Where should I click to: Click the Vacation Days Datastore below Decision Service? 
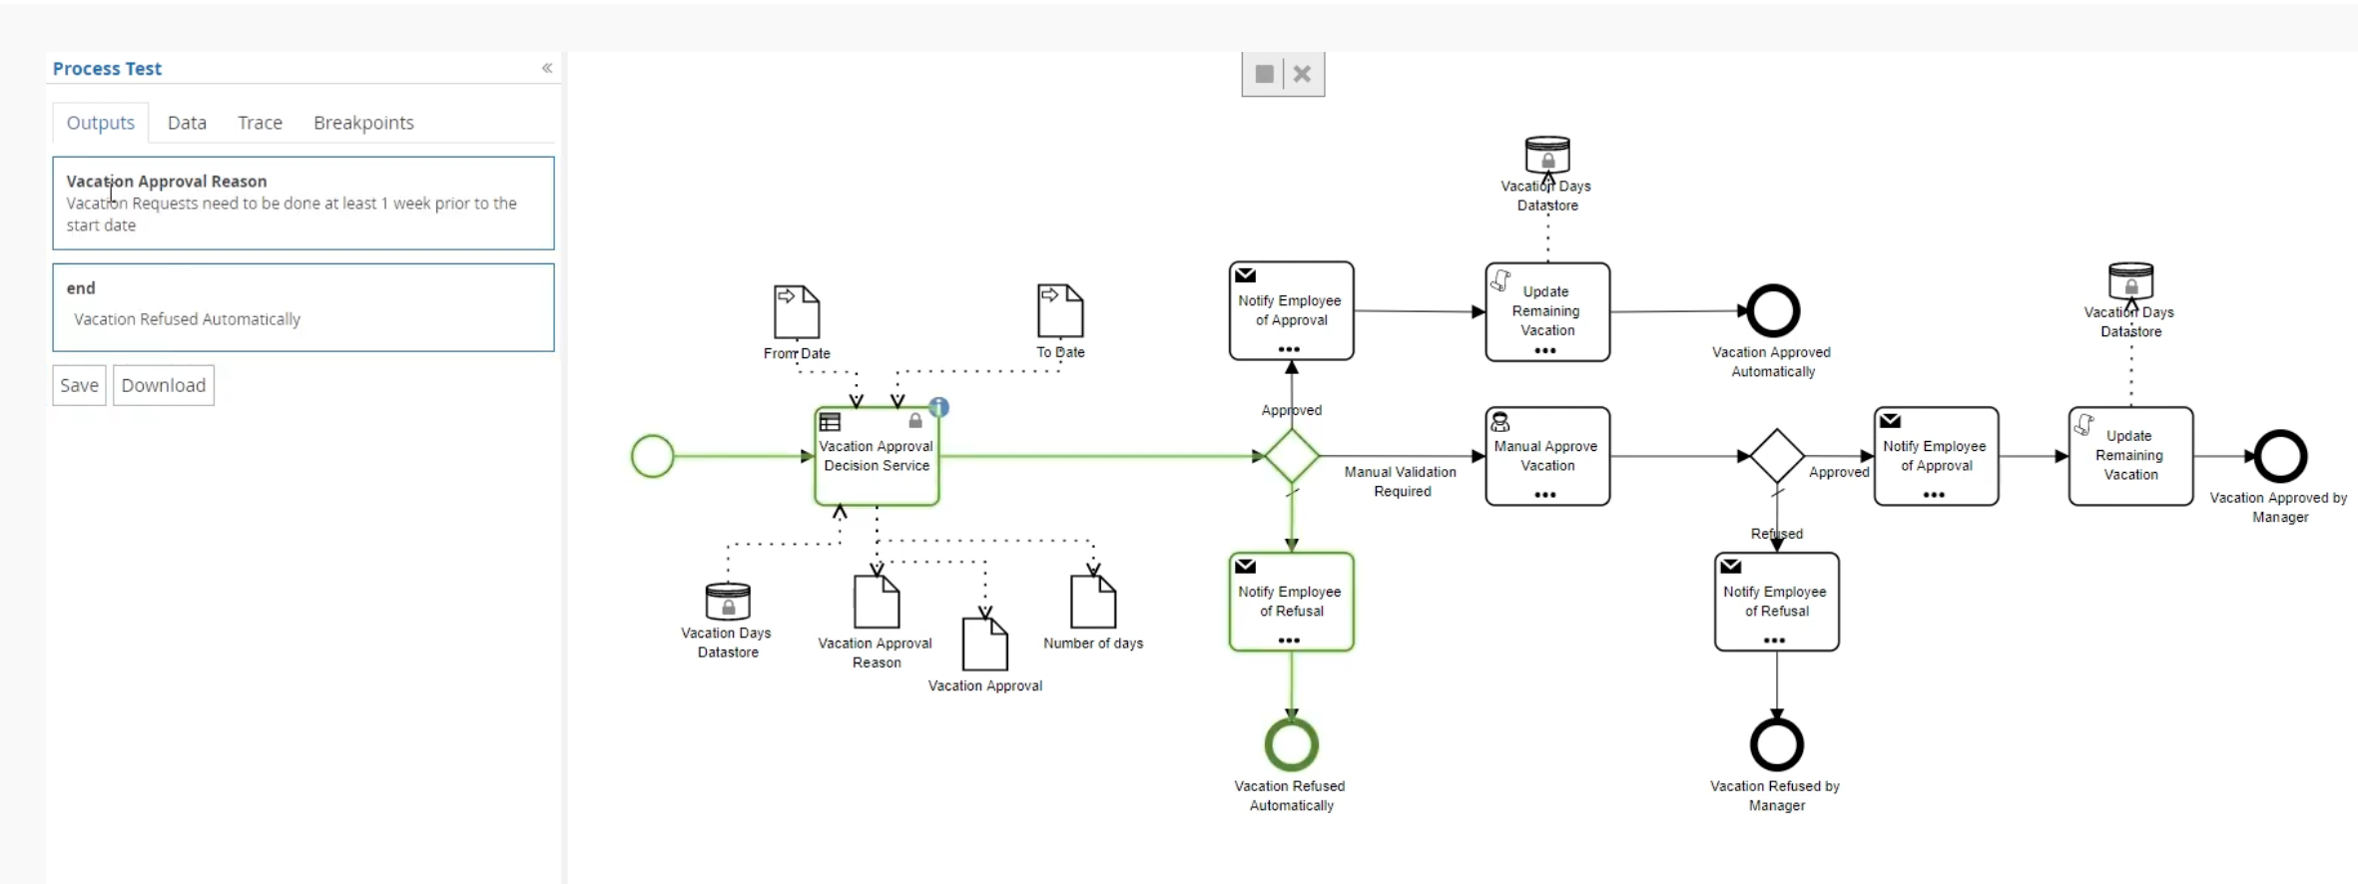728,601
